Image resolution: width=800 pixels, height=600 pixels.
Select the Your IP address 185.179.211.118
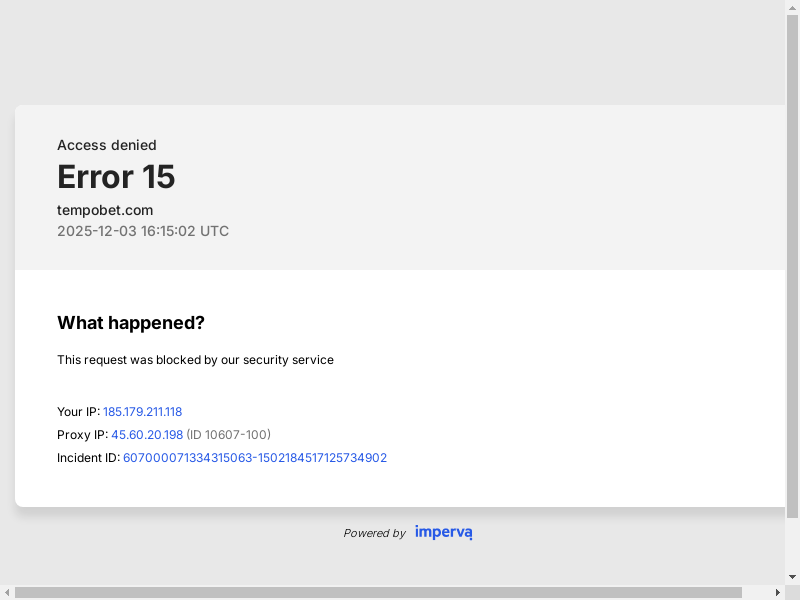142,412
